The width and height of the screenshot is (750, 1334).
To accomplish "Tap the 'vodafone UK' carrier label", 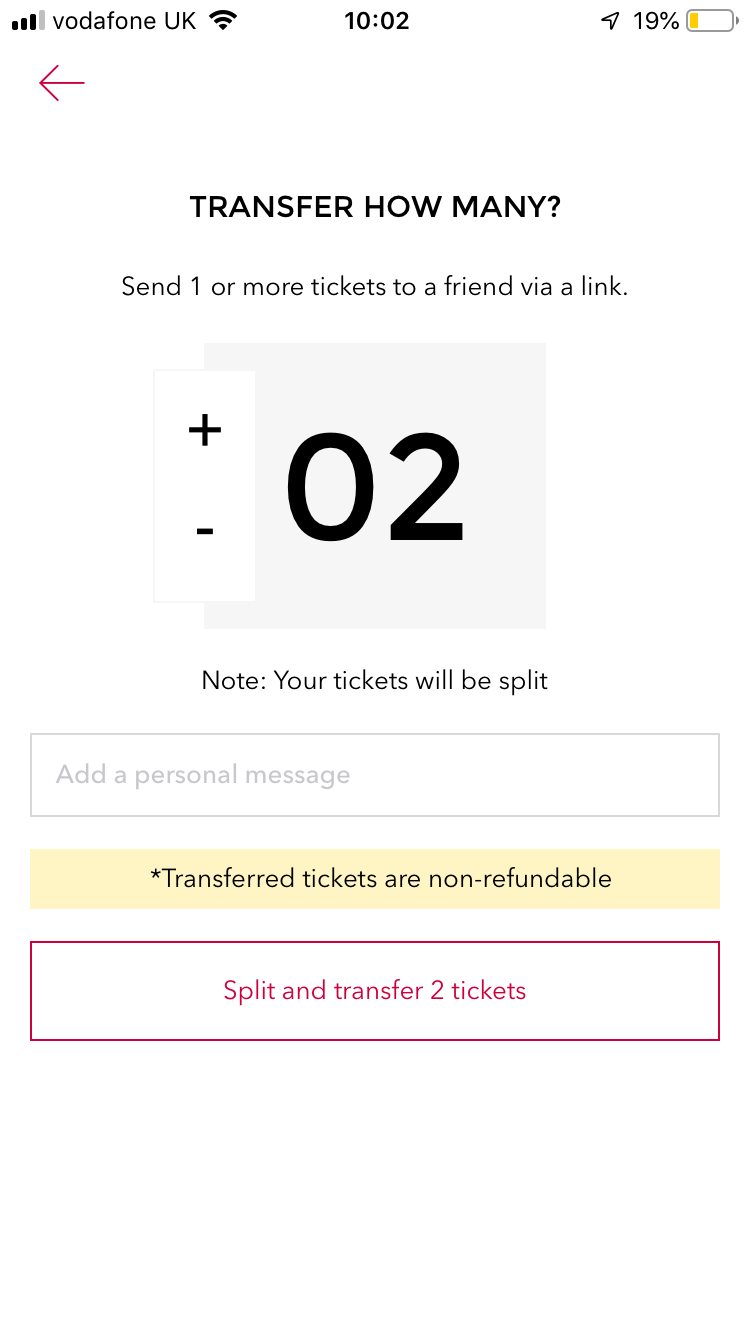I will click(x=124, y=21).
